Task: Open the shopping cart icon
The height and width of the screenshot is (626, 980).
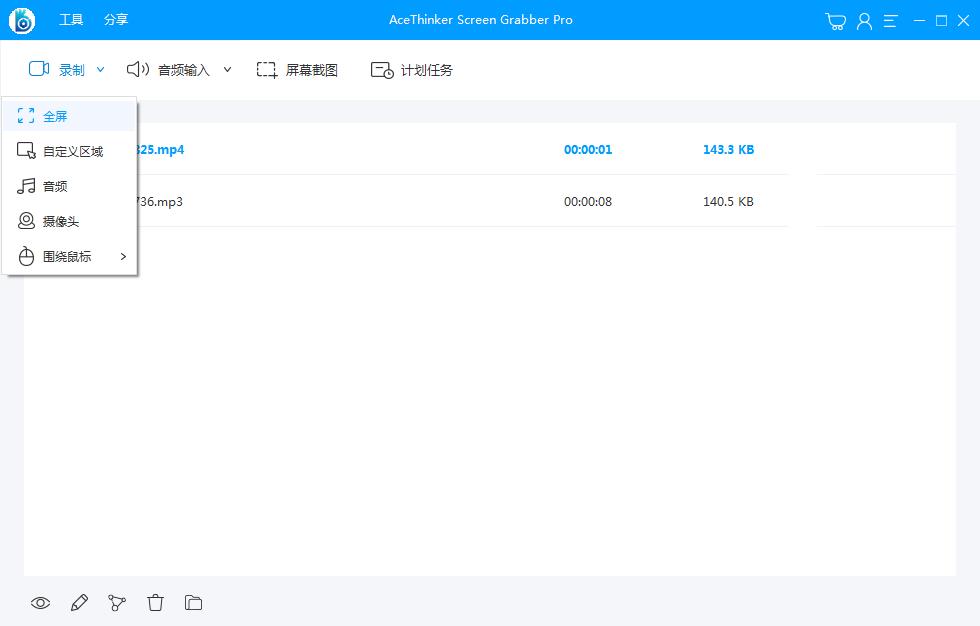Action: pyautogui.click(x=836, y=21)
